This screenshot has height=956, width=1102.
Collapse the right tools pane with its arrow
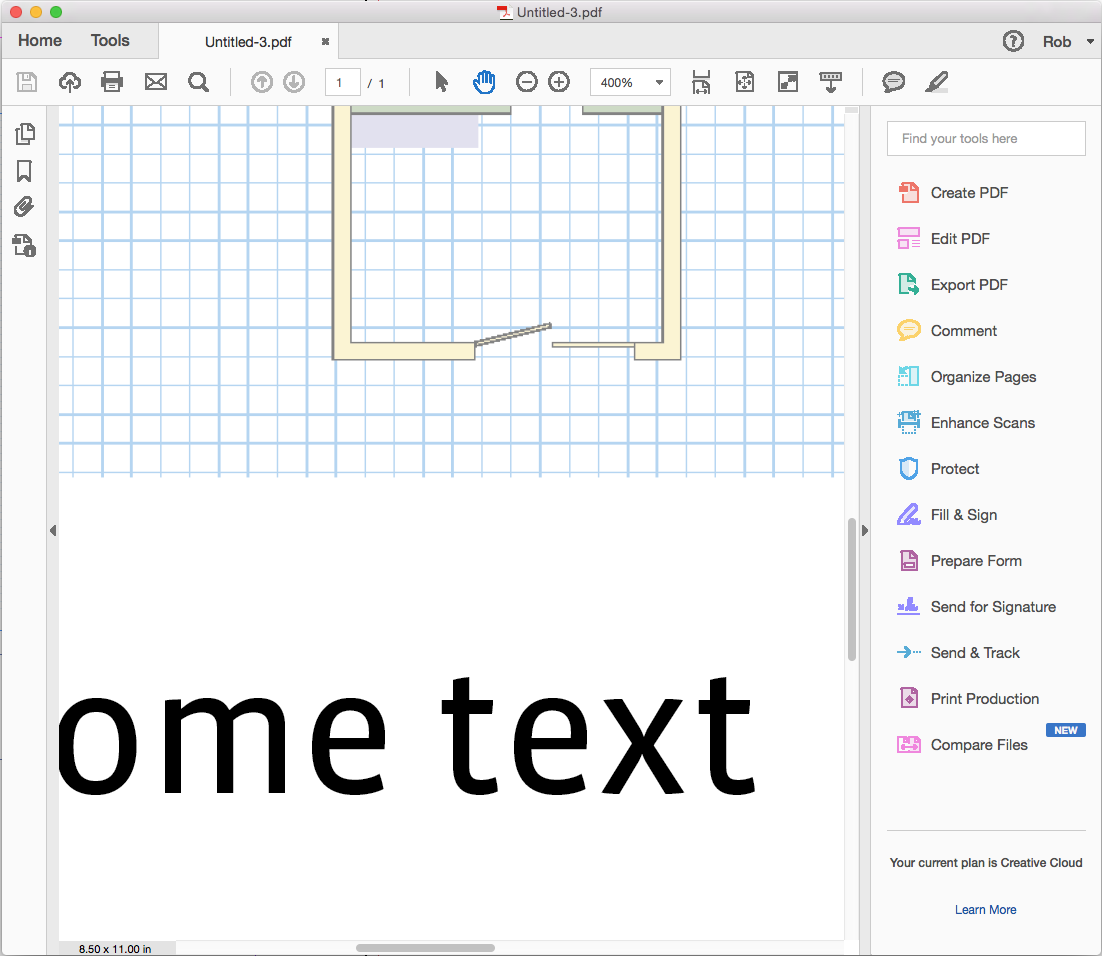[x=864, y=530]
